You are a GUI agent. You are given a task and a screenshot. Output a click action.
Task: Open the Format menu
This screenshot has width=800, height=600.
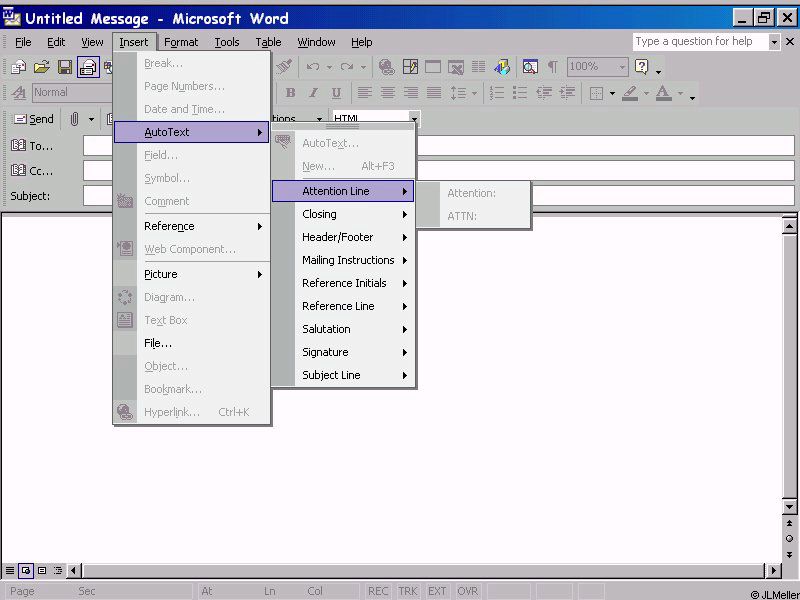point(181,42)
